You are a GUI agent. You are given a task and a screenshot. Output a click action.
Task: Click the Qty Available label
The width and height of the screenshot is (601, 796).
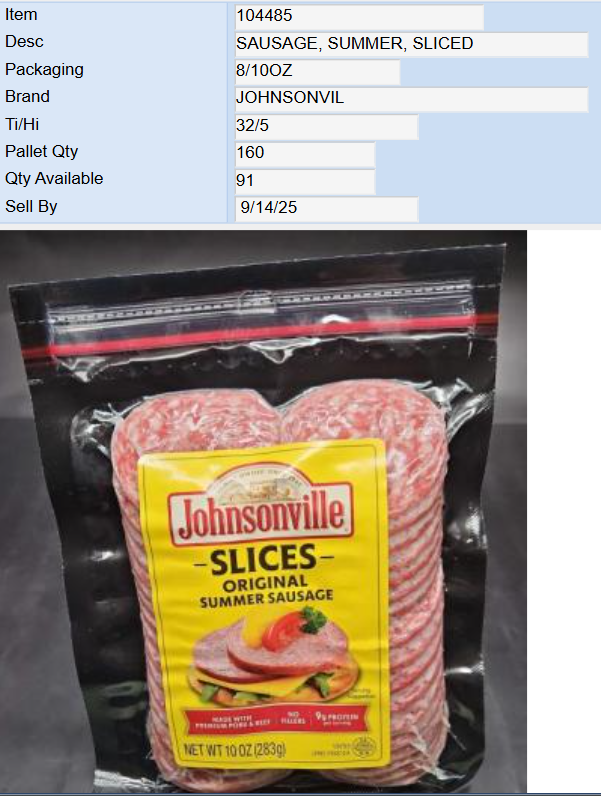coord(54,179)
